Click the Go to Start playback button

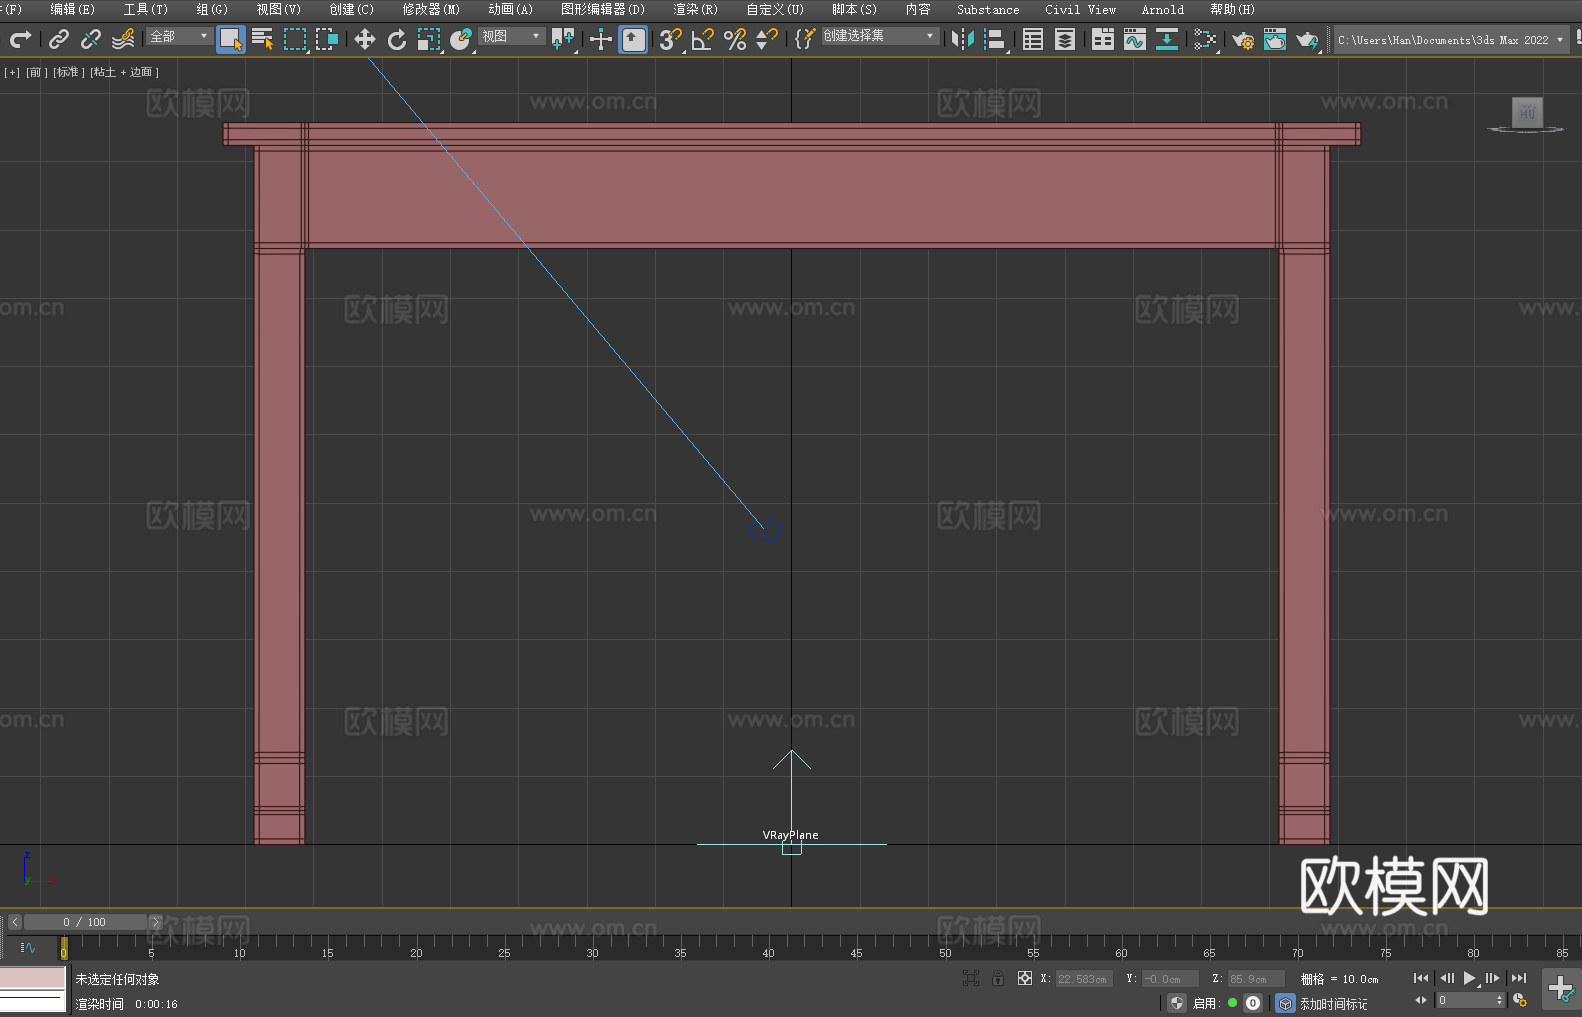pyautogui.click(x=1421, y=978)
